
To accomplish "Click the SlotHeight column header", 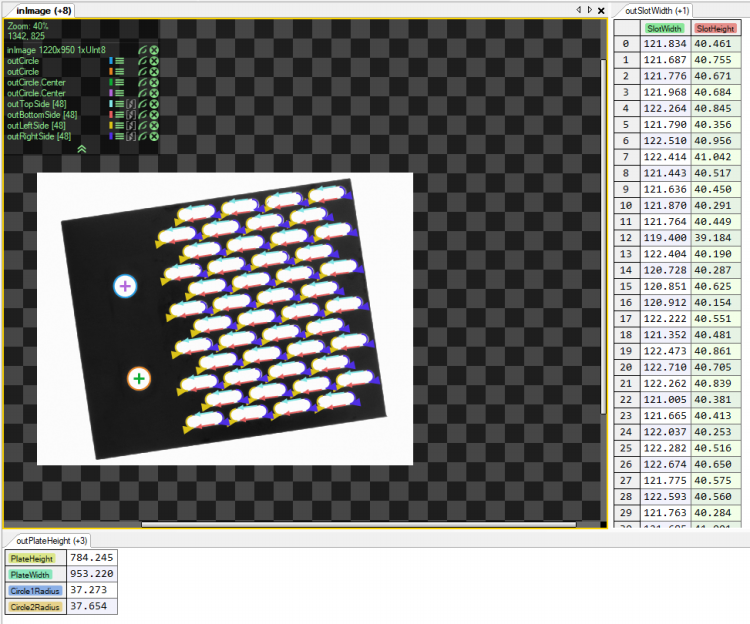I will [715, 29].
